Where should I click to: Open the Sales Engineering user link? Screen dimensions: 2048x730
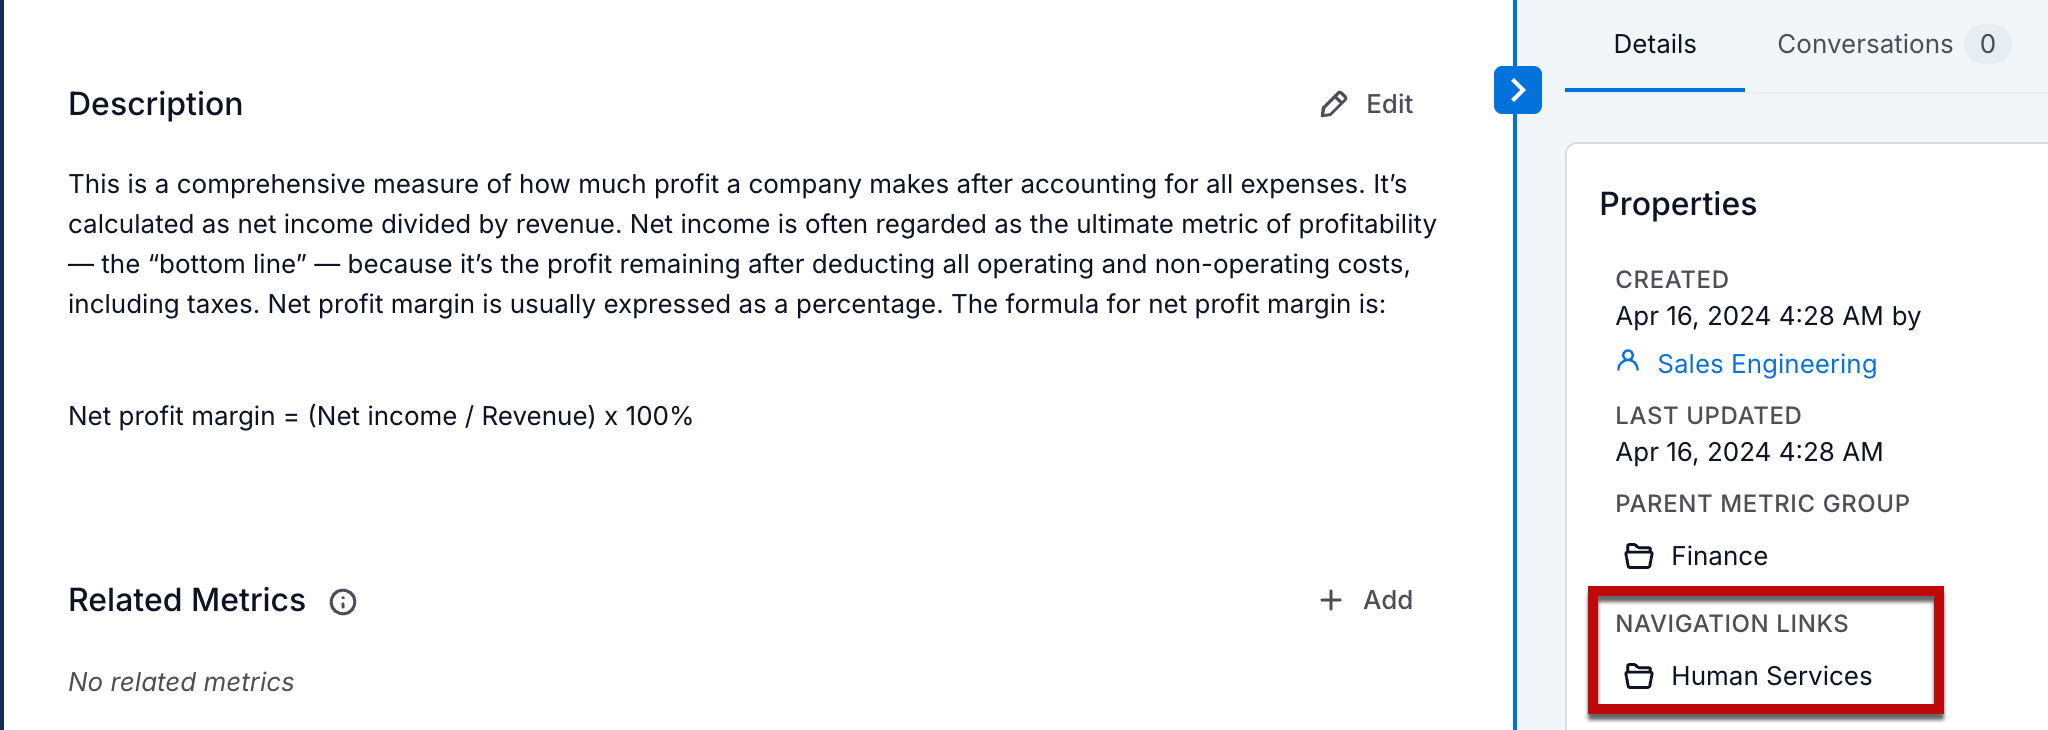(x=1766, y=364)
